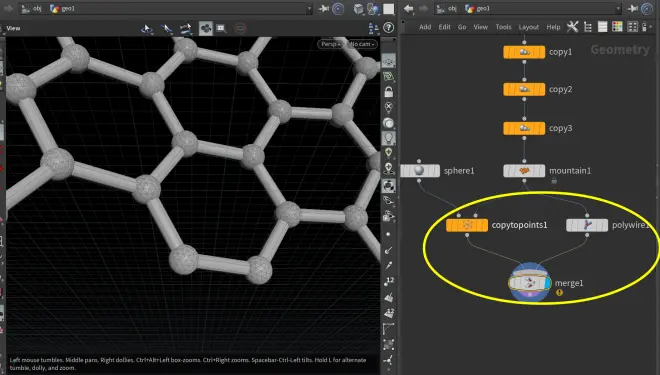
Task: Click the viewport pane link circle icon
Action: pyautogui.click(x=338, y=8)
